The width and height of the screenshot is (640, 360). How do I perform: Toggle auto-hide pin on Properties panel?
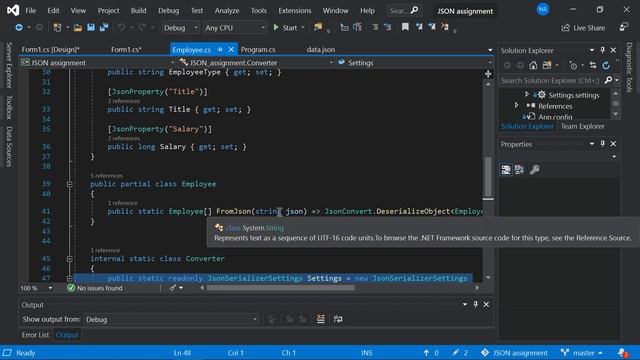pyautogui.click(x=602, y=144)
